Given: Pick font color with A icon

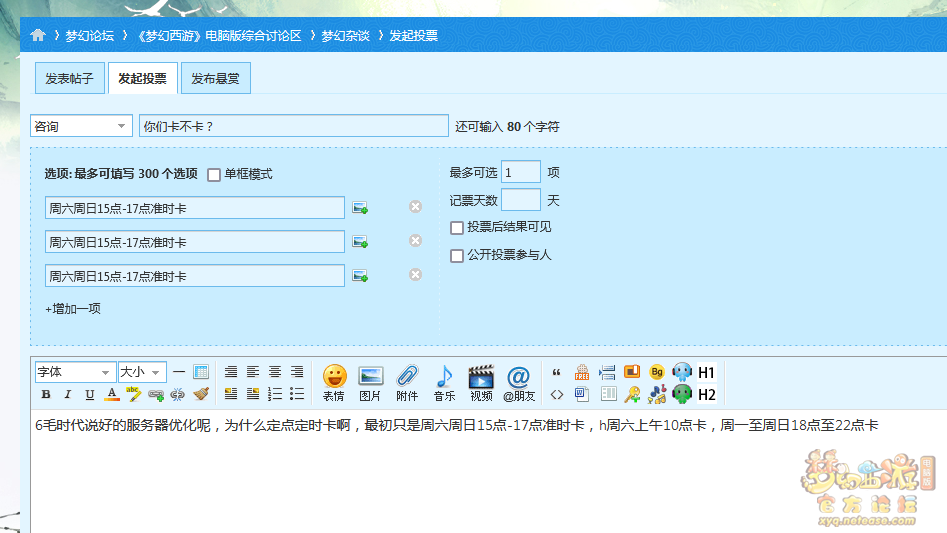Looking at the screenshot, I should pos(112,394).
